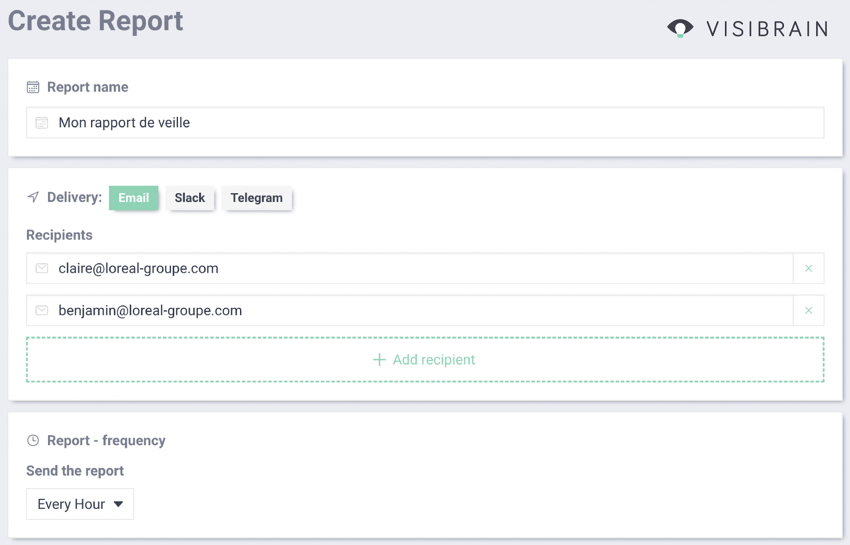Remove recipient benjamin@loreal-groupe.com
Viewport: 850px width, 545px height.
pyautogui.click(x=808, y=310)
